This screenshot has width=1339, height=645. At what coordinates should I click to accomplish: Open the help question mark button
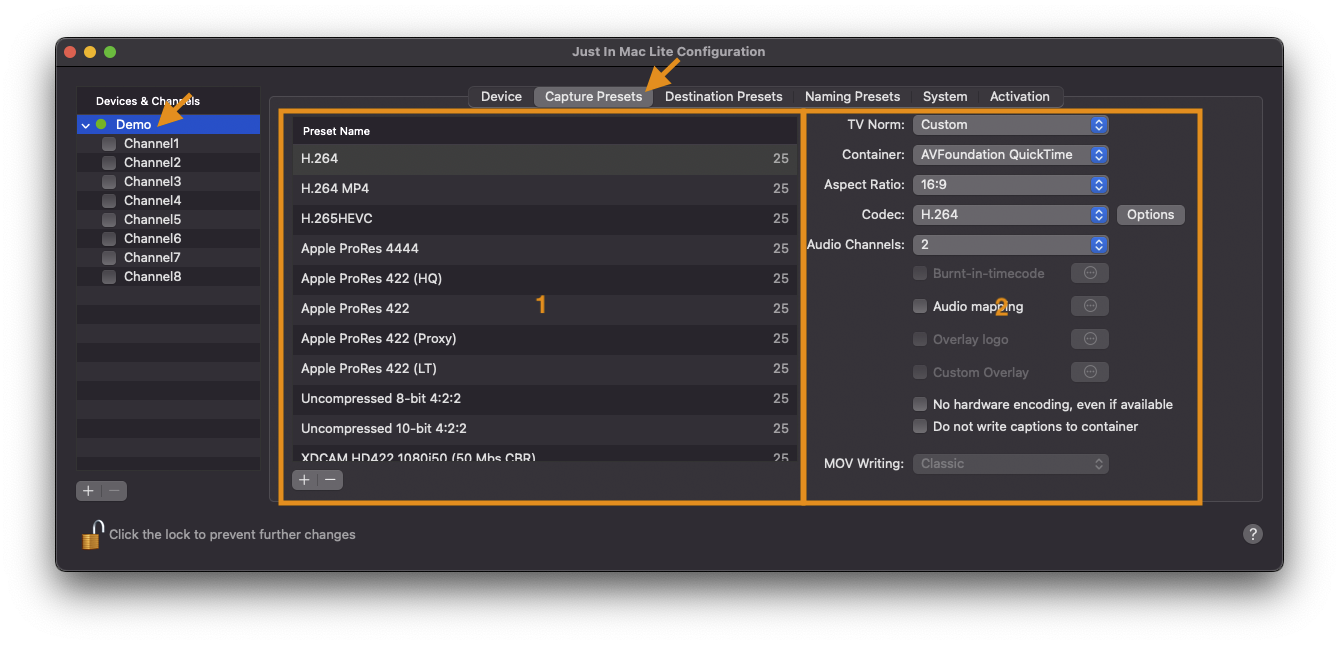1252,534
